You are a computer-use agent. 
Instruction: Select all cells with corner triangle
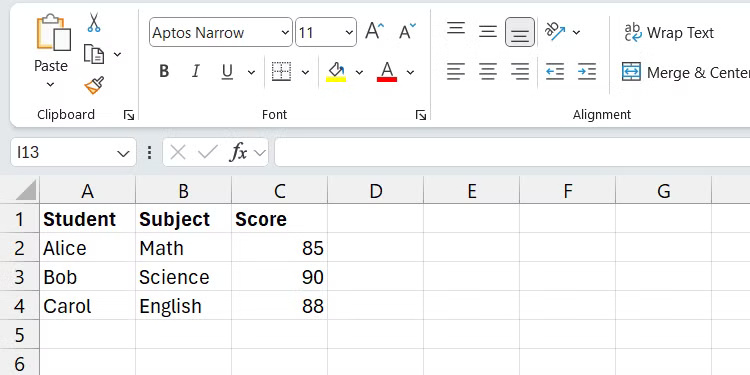click(26, 190)
